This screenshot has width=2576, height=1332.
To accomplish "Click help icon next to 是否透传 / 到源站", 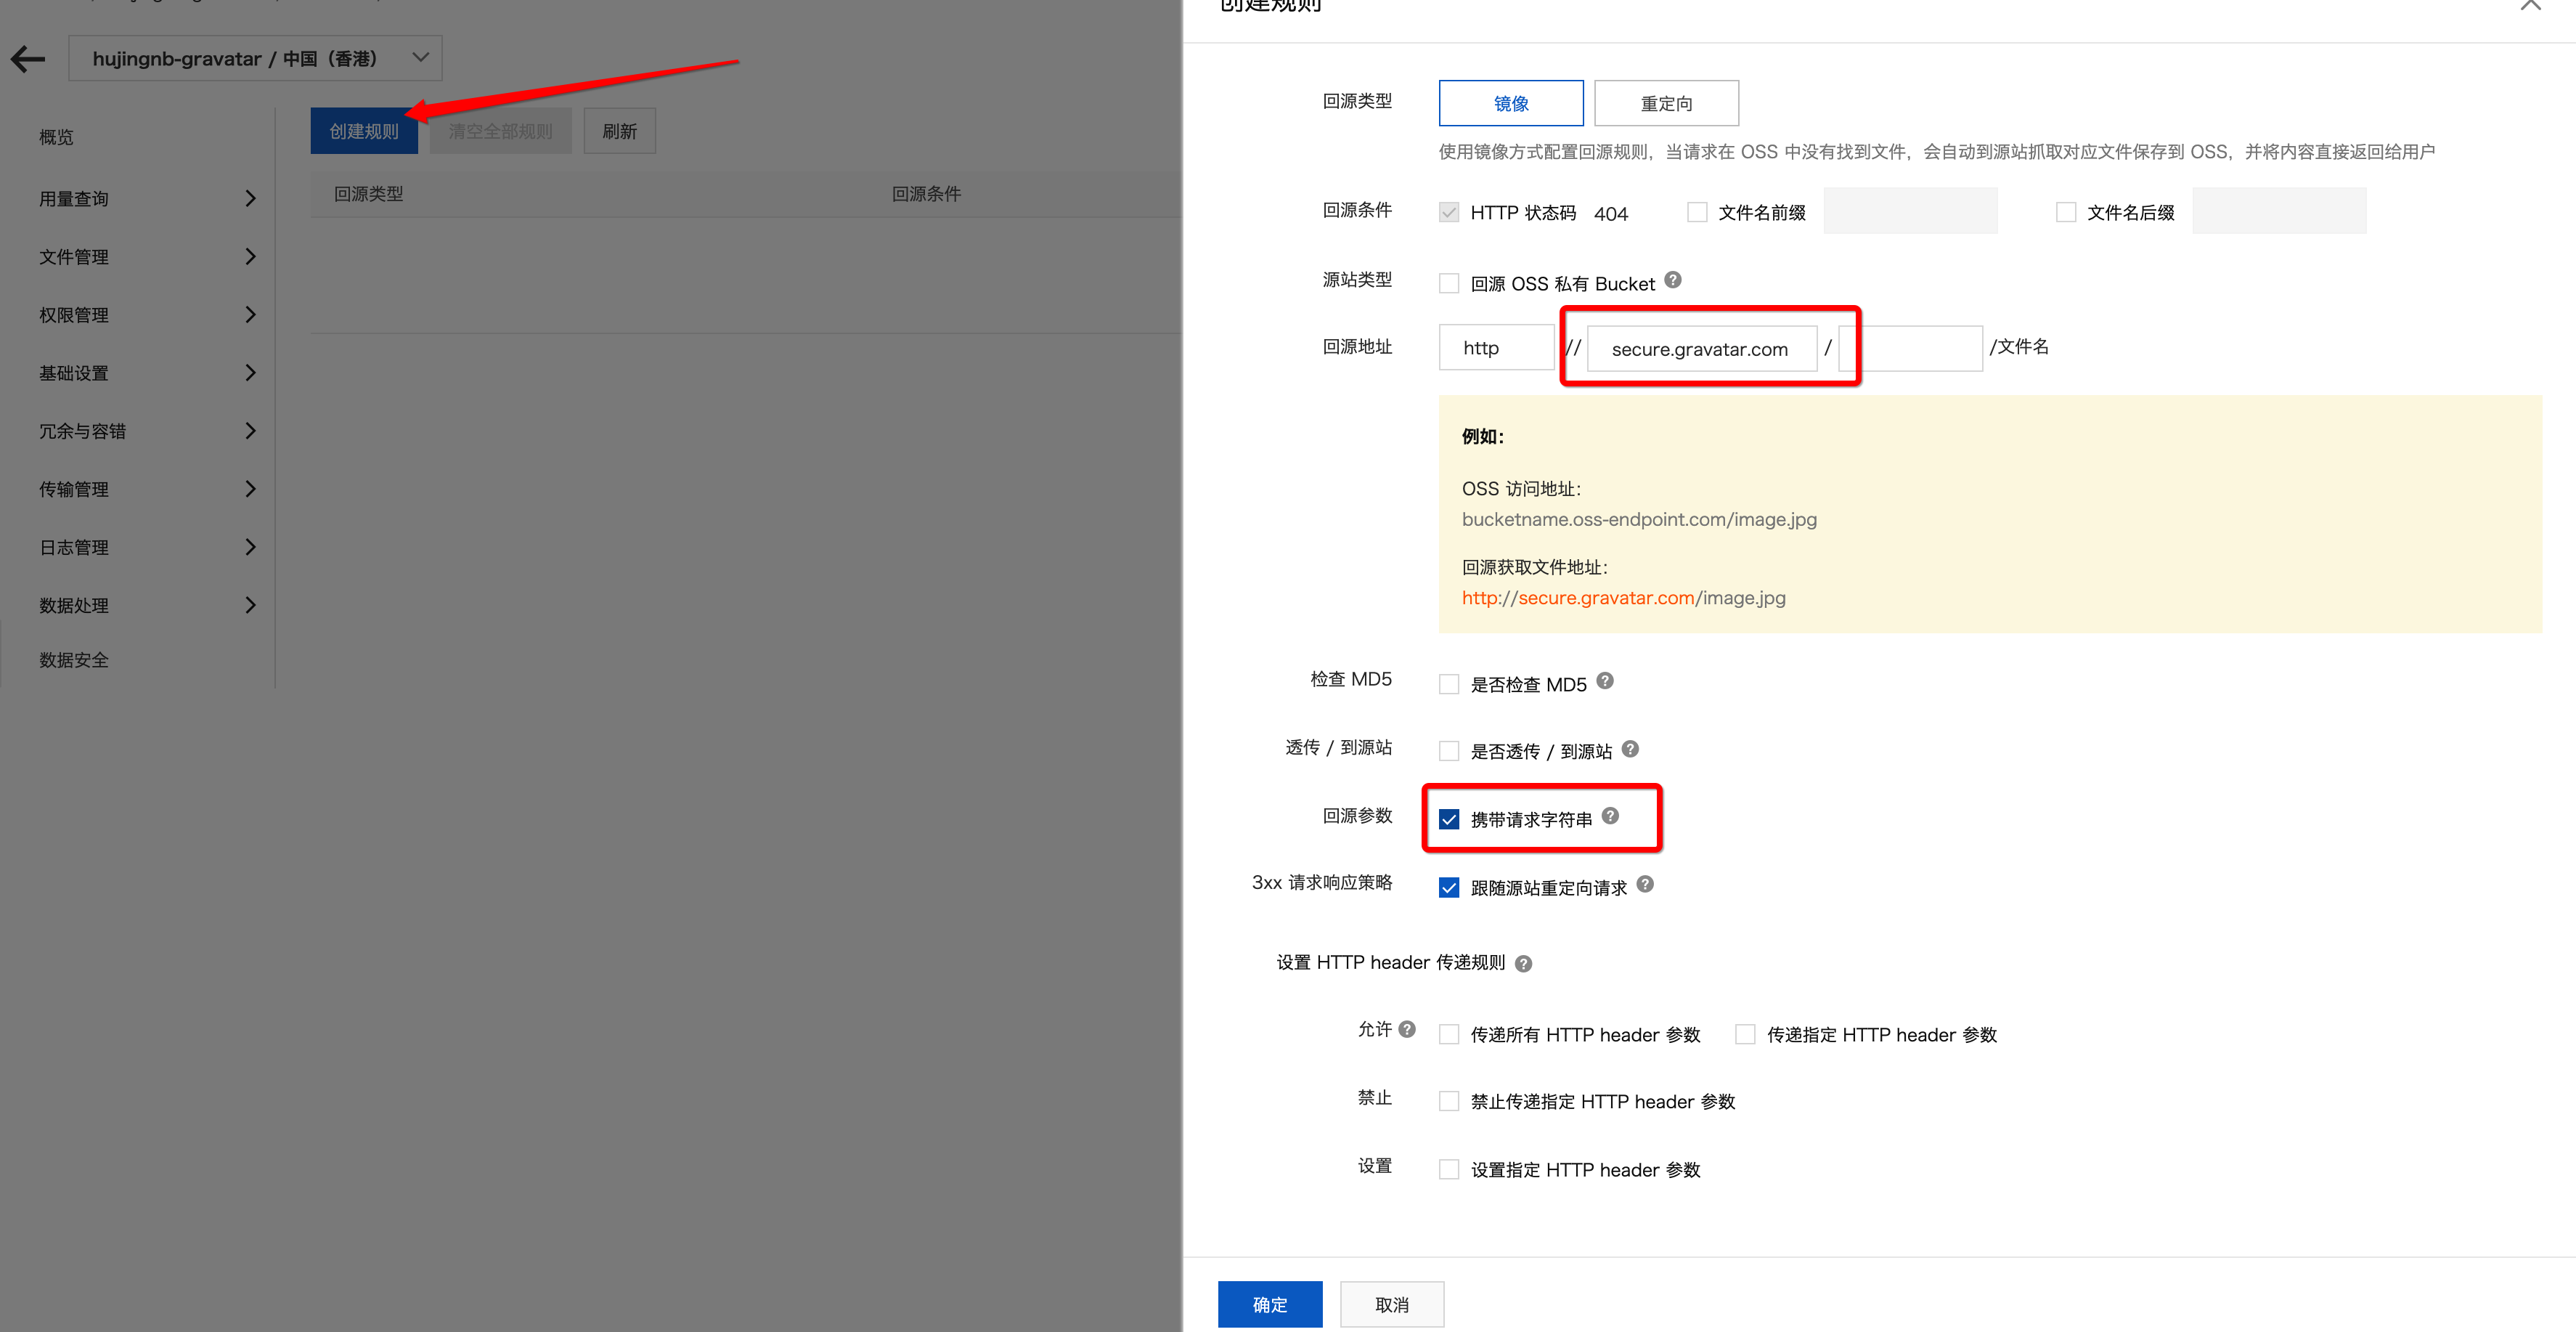I will 1630,749.
